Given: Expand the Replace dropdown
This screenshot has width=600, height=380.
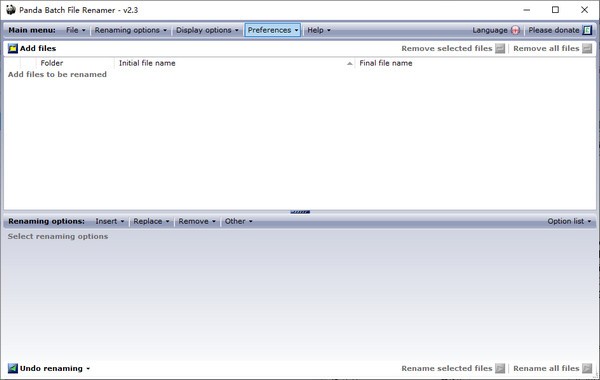Looking at the screenshot, I should [x=151, y=221].
